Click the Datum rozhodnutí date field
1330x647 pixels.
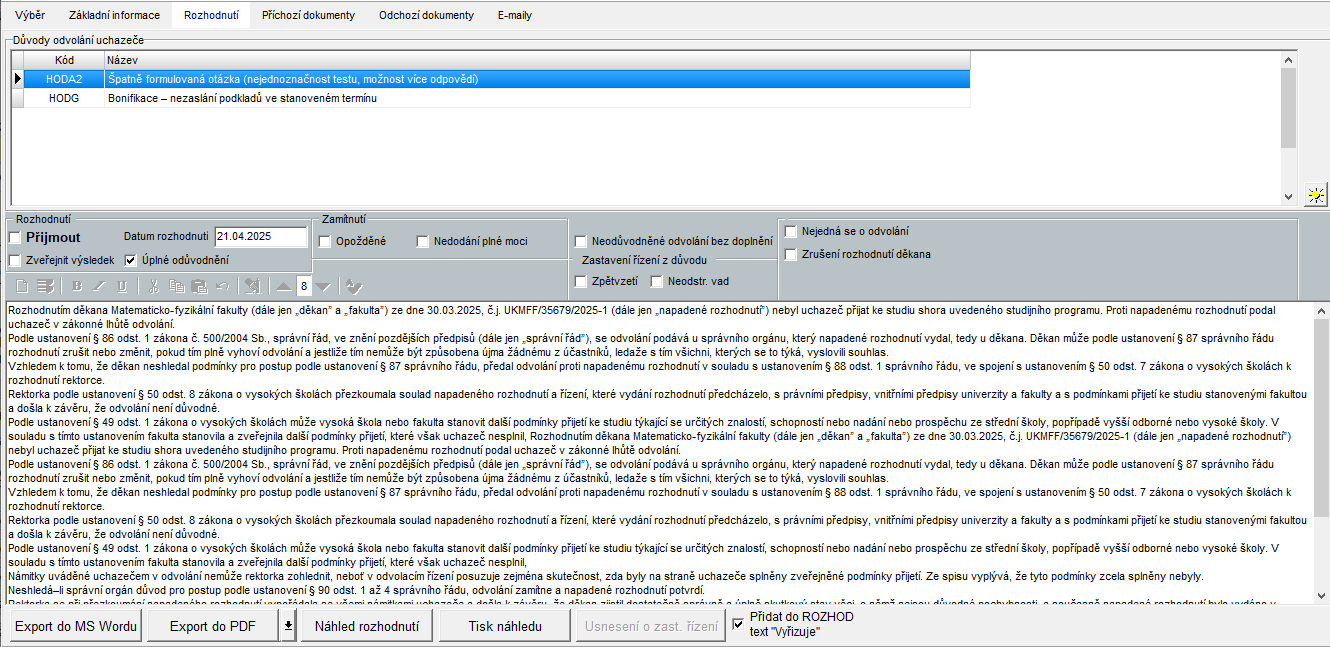coord(261,237)
